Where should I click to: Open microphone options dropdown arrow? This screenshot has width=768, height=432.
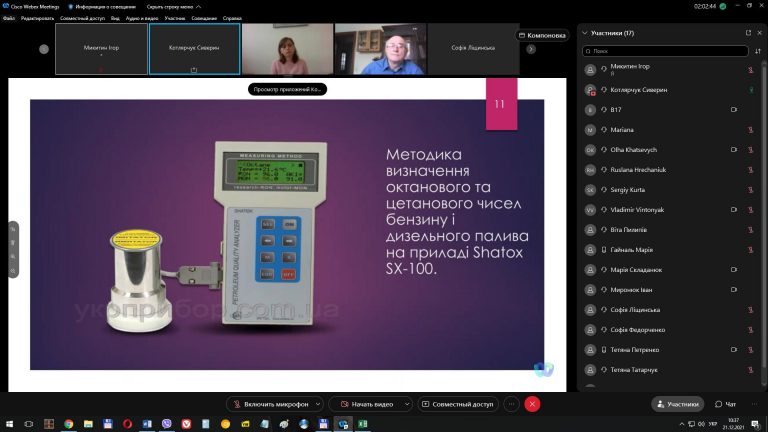pos(318,404)
